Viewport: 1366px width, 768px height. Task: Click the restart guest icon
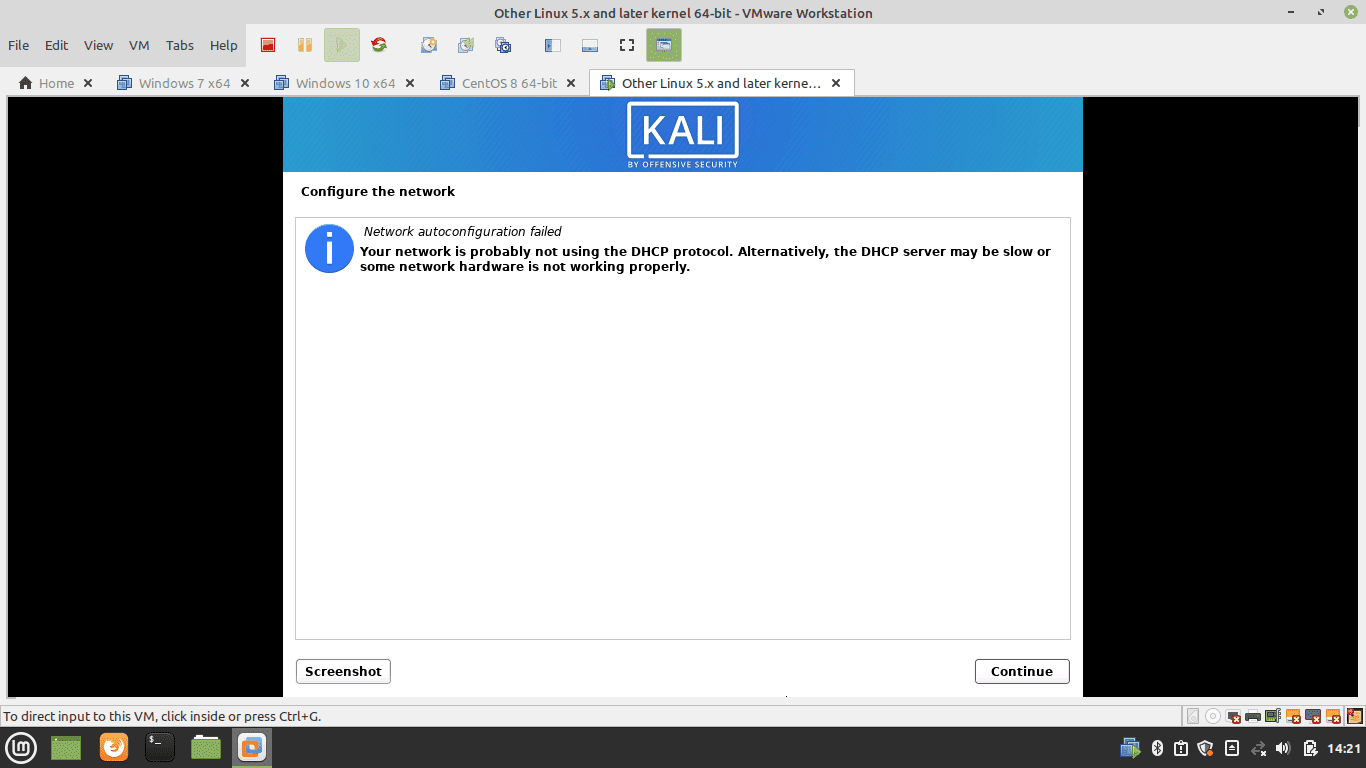click(378, 45)
